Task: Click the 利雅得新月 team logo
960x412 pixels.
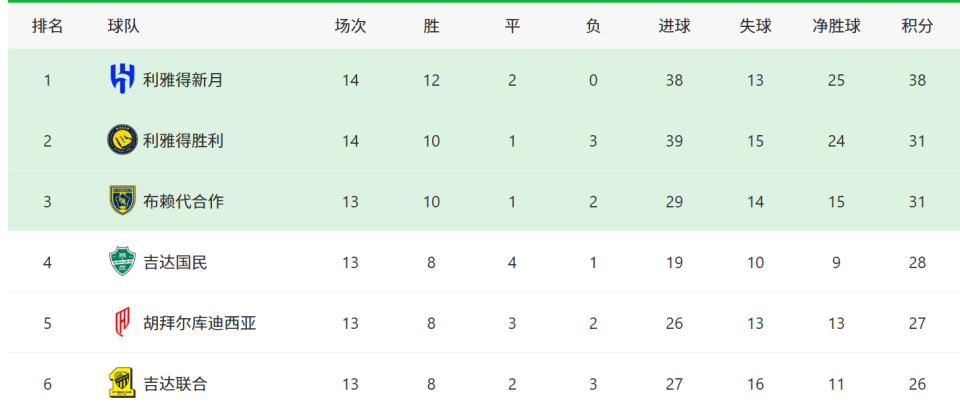Action: (122, 80)
